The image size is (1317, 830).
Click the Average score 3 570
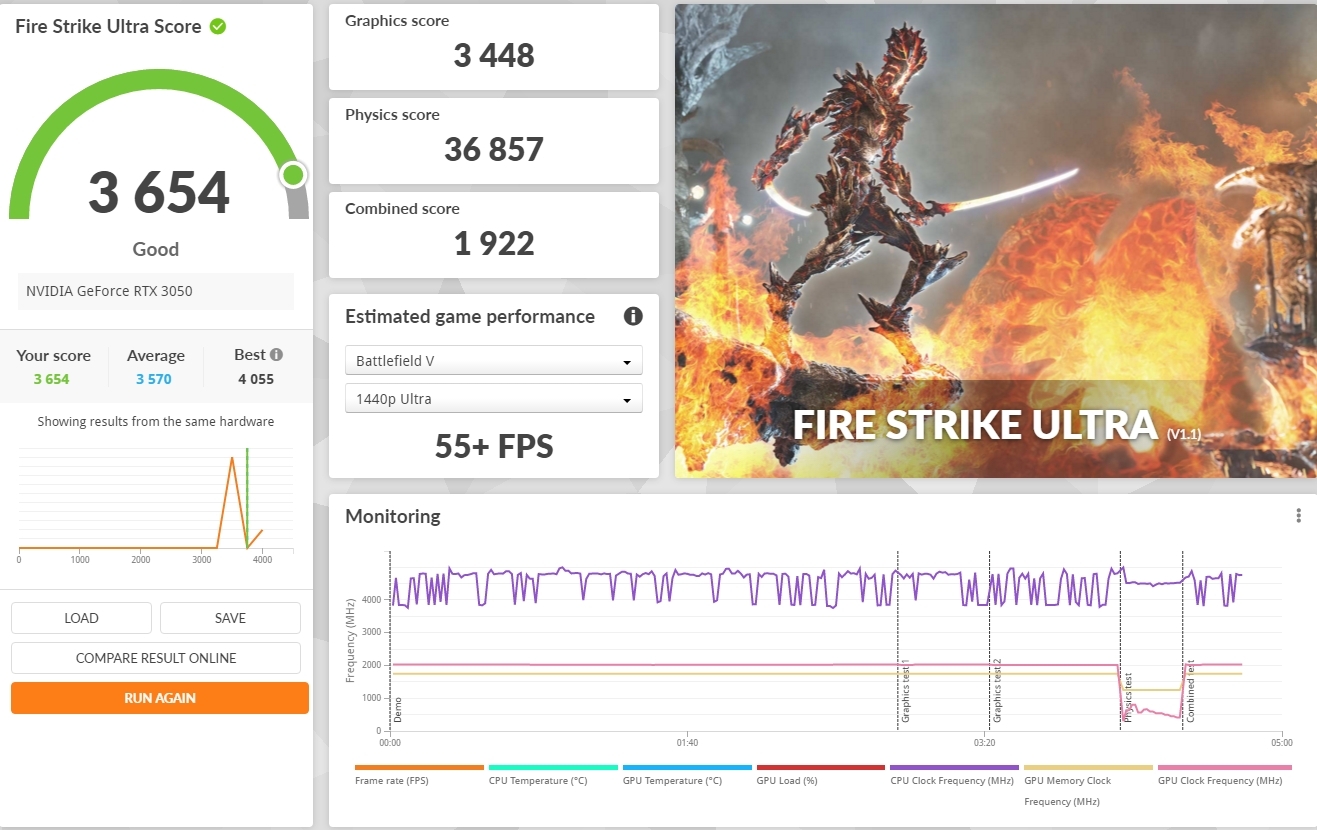tap(154, 379)
